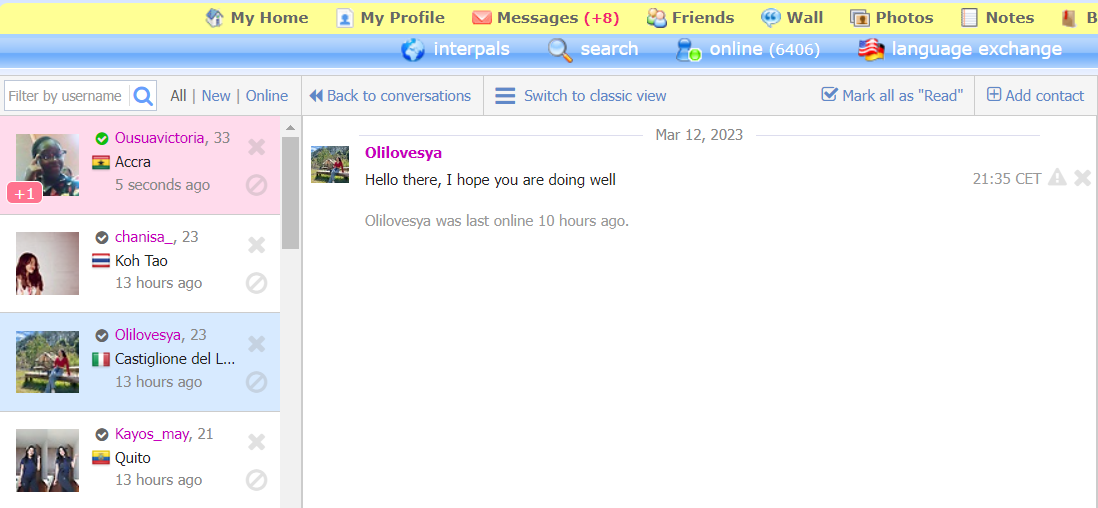Open Olilovesya username link in the sidebar
Screen dimensions: 1098x508
coord(148,335)
